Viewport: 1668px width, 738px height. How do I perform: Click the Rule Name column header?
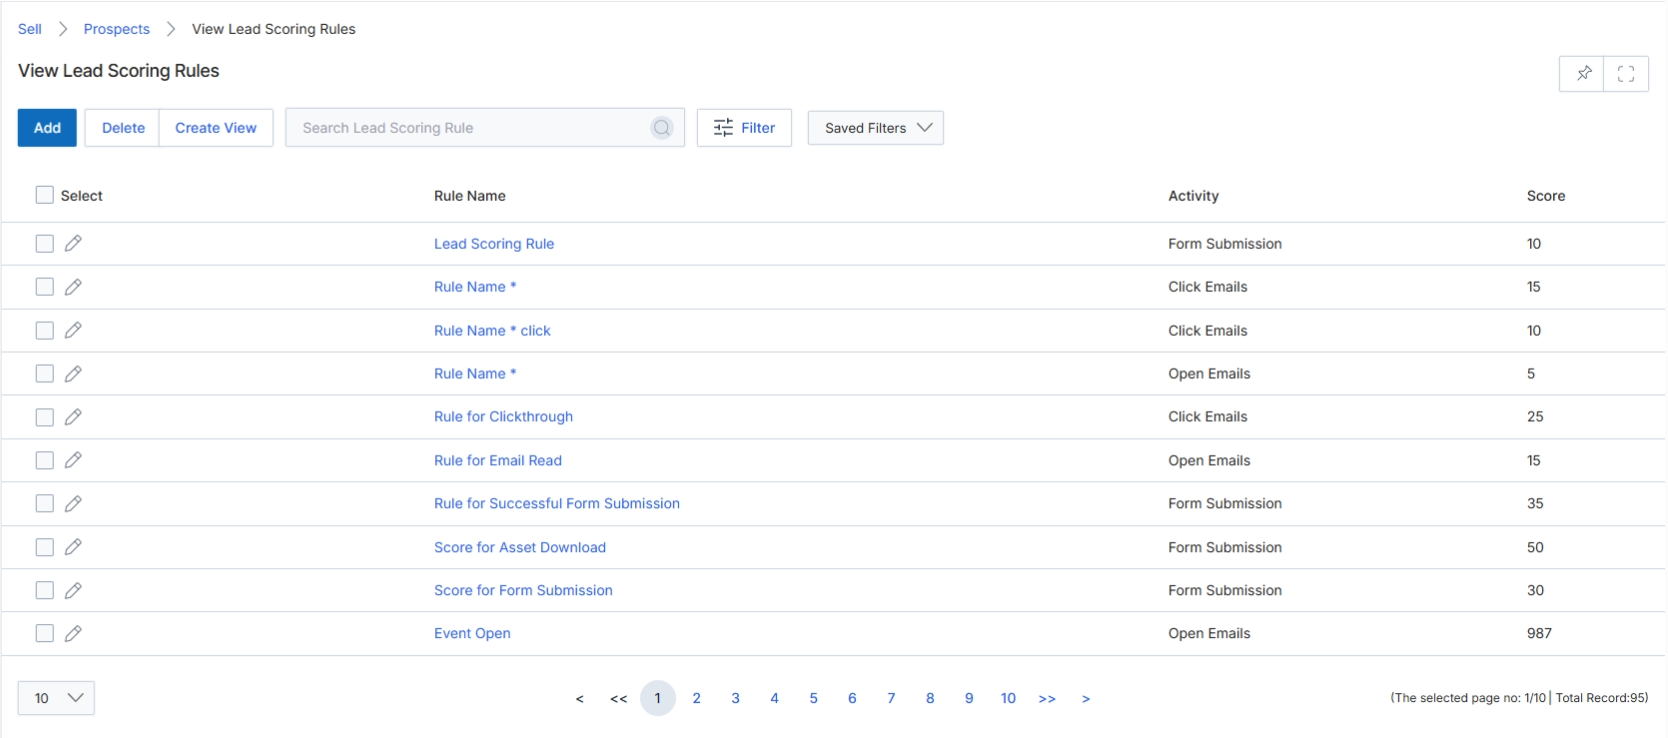pos(470,196)
